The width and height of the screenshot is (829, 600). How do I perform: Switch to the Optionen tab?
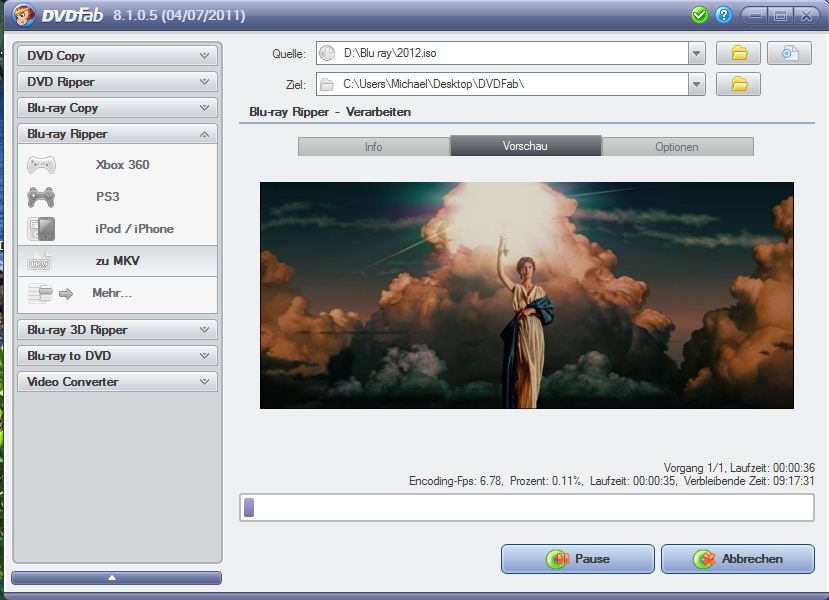click(677, 146)
